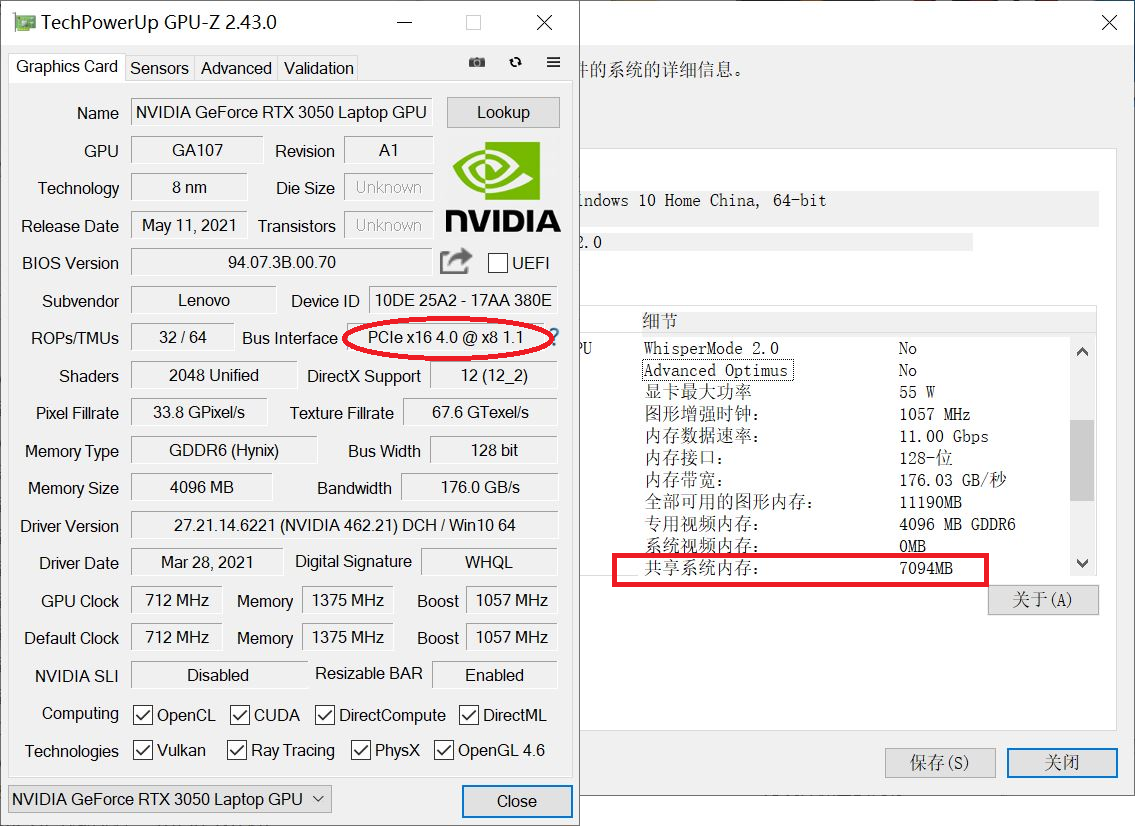Toggle the DirectML checkbox
This screenshot has width=1137, height=826.
point(469,715)
